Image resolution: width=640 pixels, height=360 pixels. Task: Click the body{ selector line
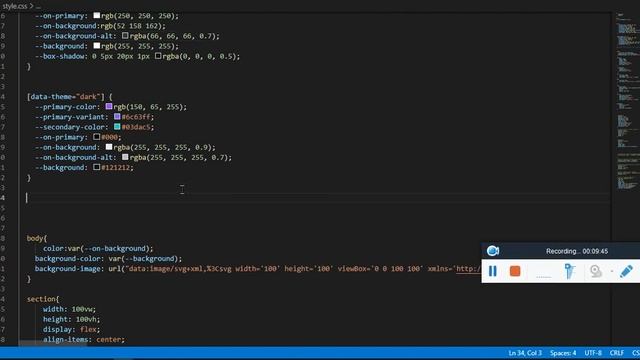click(37, 238)
